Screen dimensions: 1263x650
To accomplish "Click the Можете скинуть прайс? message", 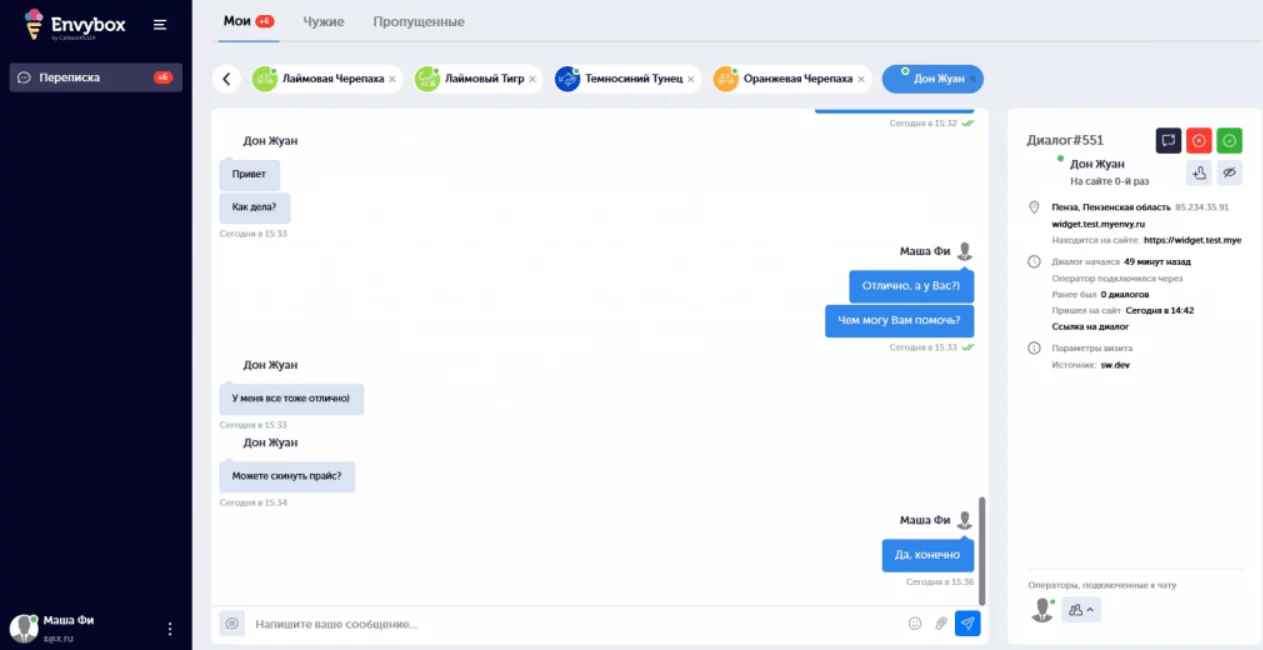I will coord(287,476).
